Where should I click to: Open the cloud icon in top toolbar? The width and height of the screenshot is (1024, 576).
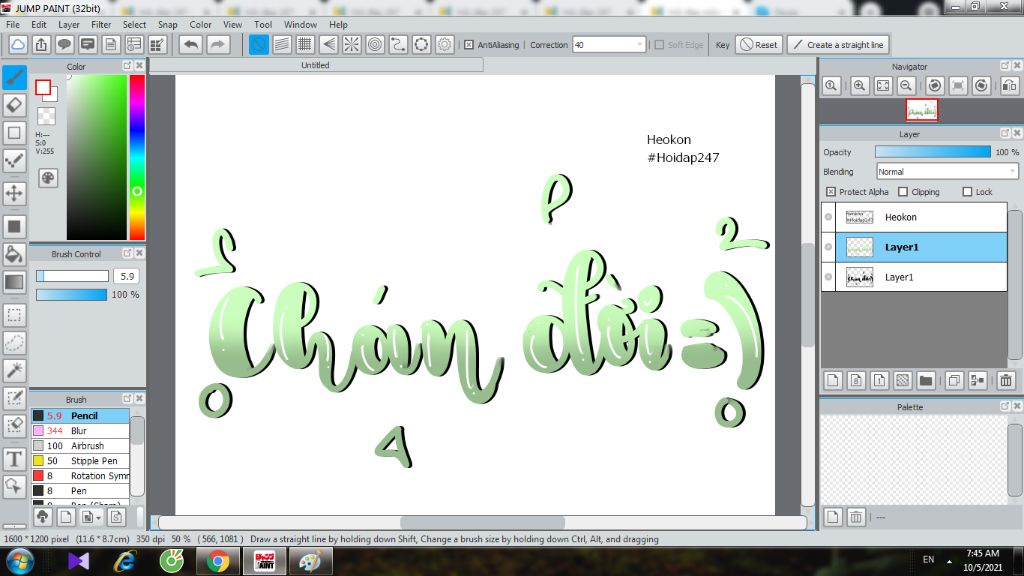coord(18,44)
